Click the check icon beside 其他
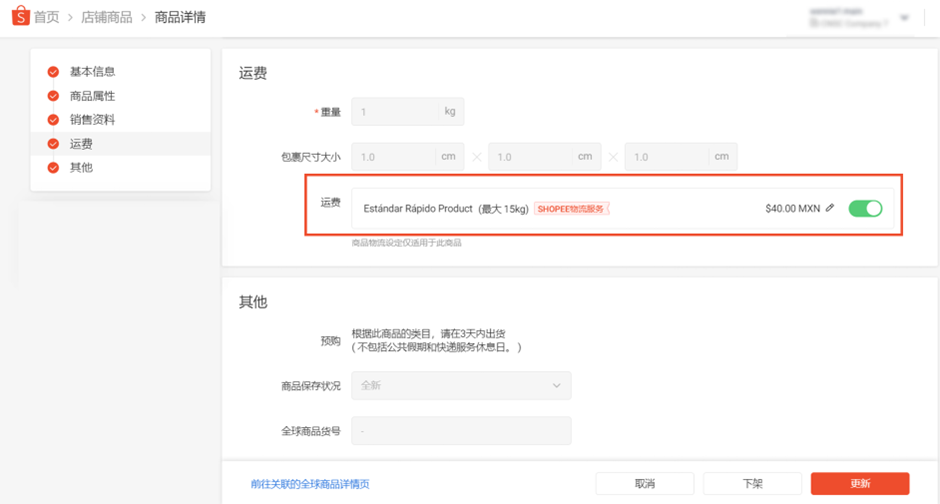 pos(53,168)
